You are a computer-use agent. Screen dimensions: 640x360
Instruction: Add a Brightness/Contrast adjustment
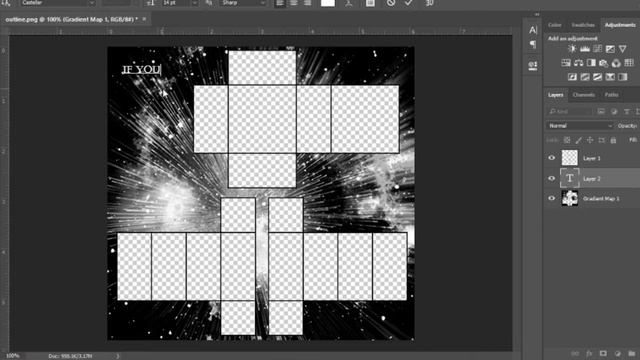coord(572,49)
